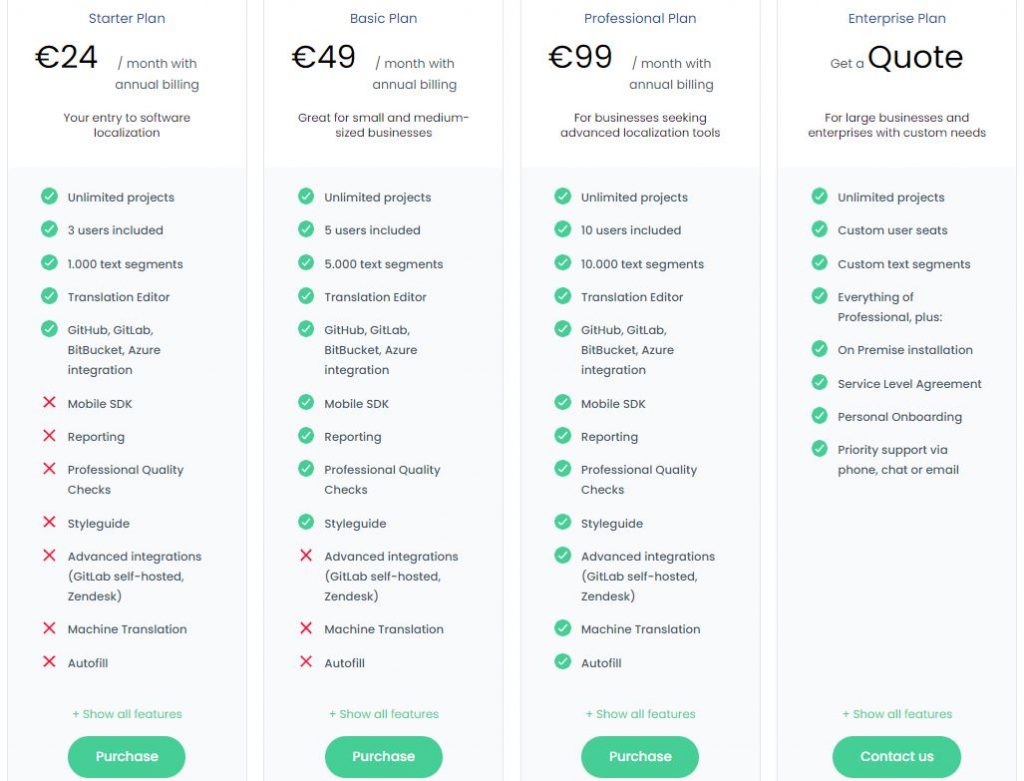
Task: Click the check icon next to Personal Onboarding
Action: [x=819, y=415]
